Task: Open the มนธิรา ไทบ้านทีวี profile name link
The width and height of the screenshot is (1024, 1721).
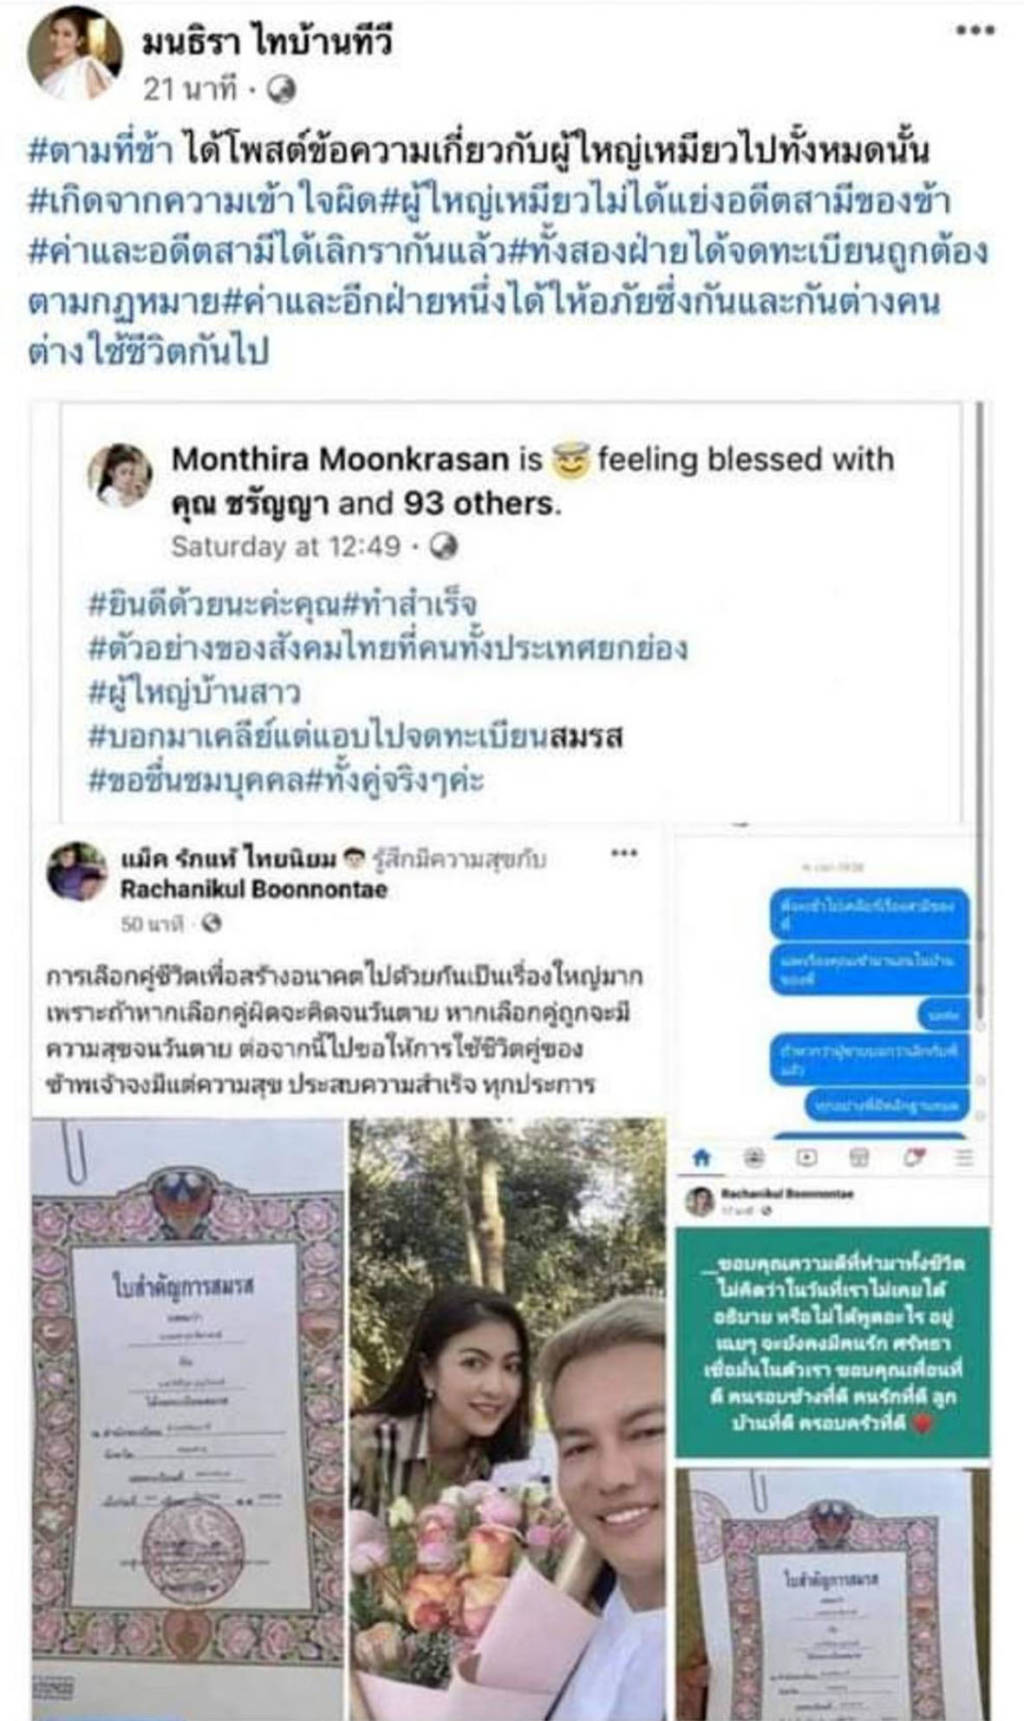Action: [267, 42]
